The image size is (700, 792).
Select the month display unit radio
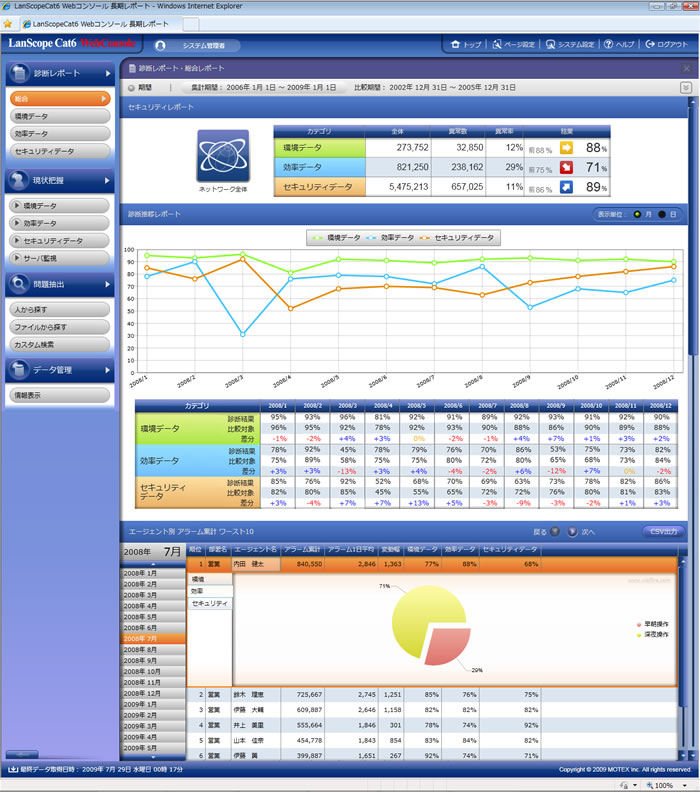[x=637, y=215]
